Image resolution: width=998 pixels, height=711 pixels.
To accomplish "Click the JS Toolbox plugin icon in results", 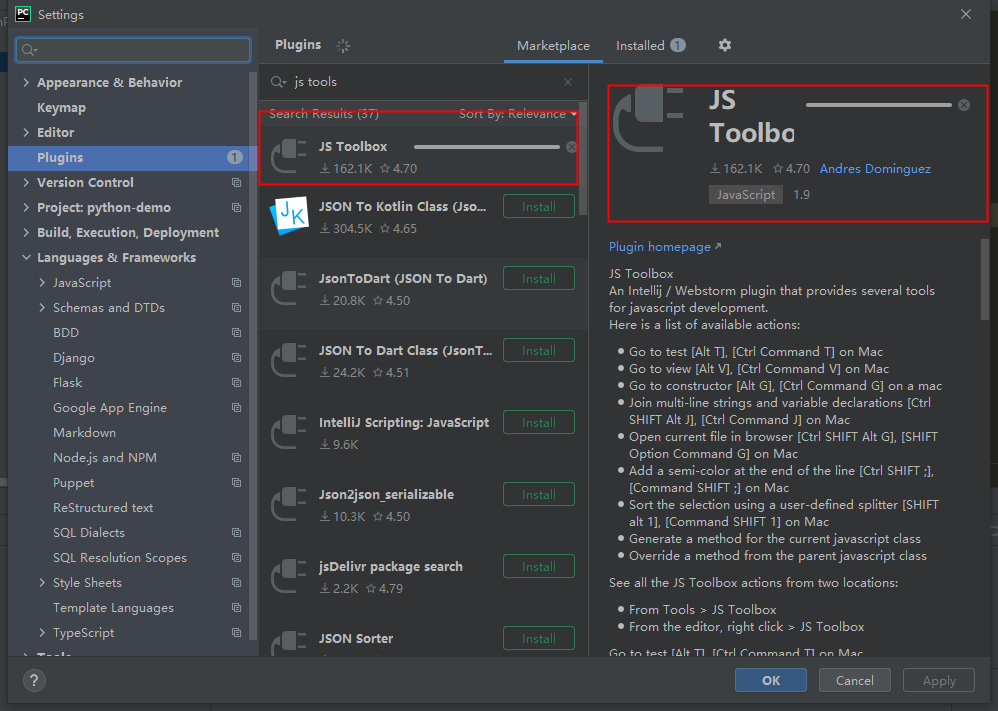I will tap(289, 156).
